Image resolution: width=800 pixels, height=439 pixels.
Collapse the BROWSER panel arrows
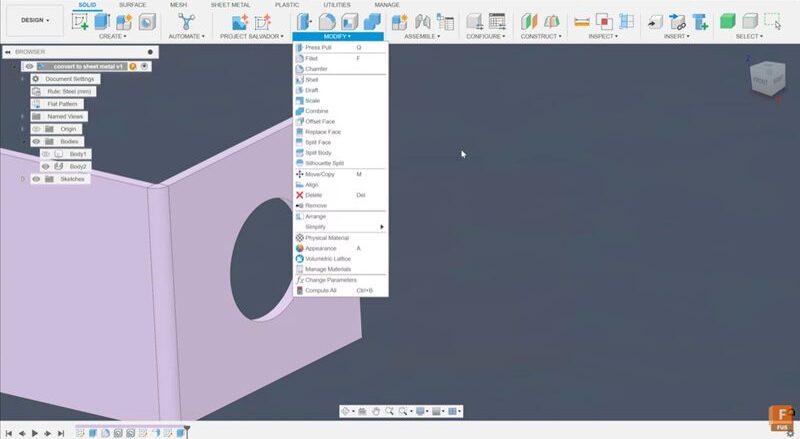8,52
